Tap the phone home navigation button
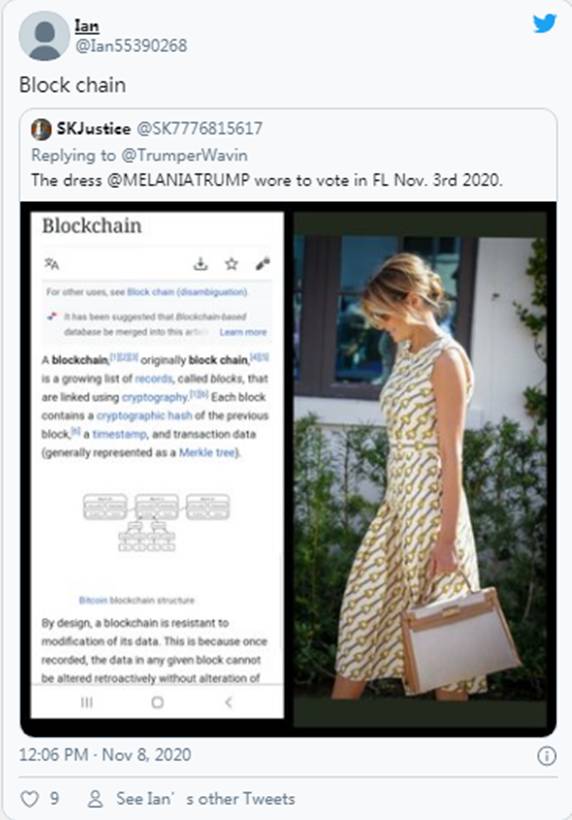The image size is (572, 820). click(x=157, y=702)
